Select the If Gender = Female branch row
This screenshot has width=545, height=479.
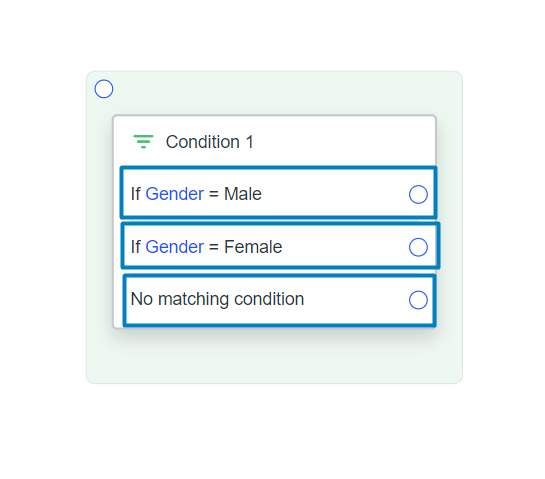280,246
